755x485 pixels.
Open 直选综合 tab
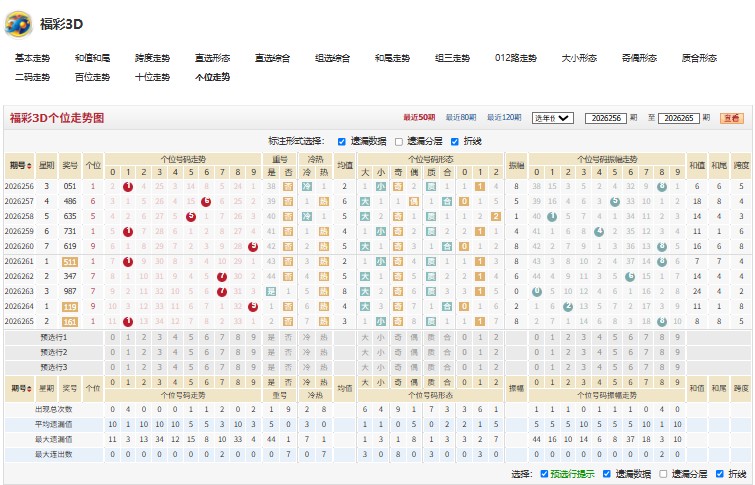tap(273, 58)
